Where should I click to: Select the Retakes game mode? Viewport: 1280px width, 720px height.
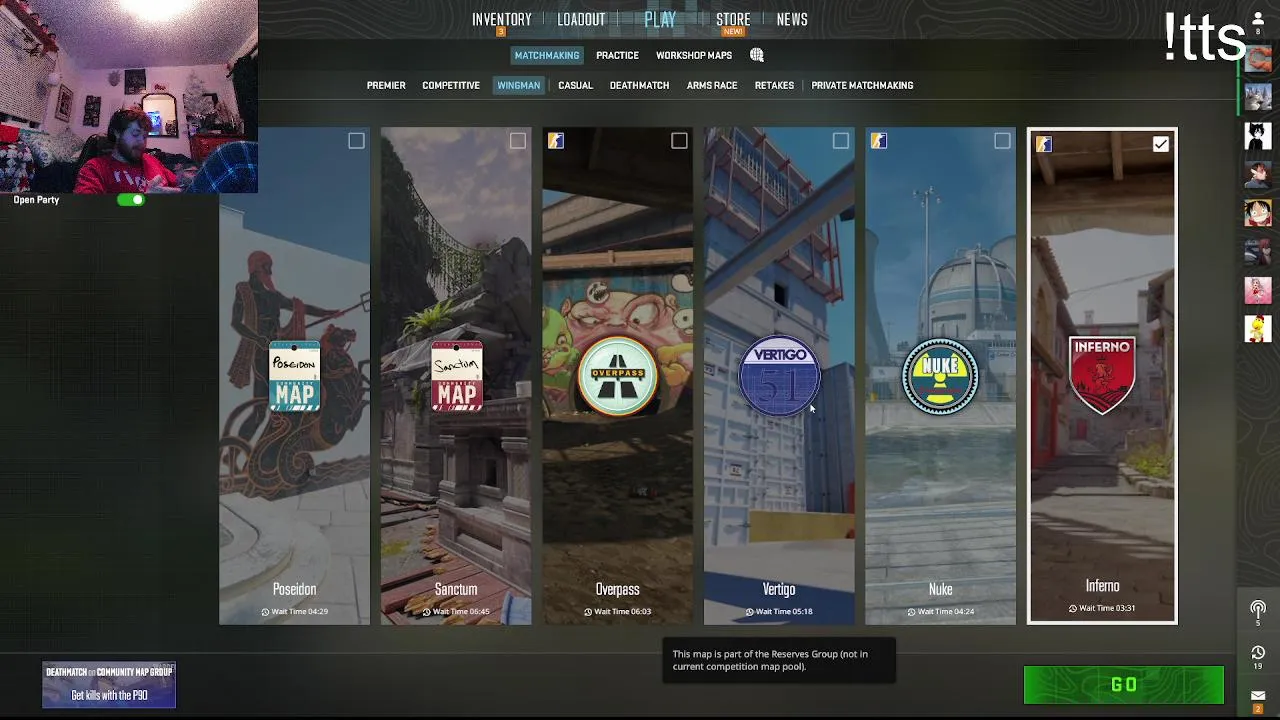click(x=774, y=85)
